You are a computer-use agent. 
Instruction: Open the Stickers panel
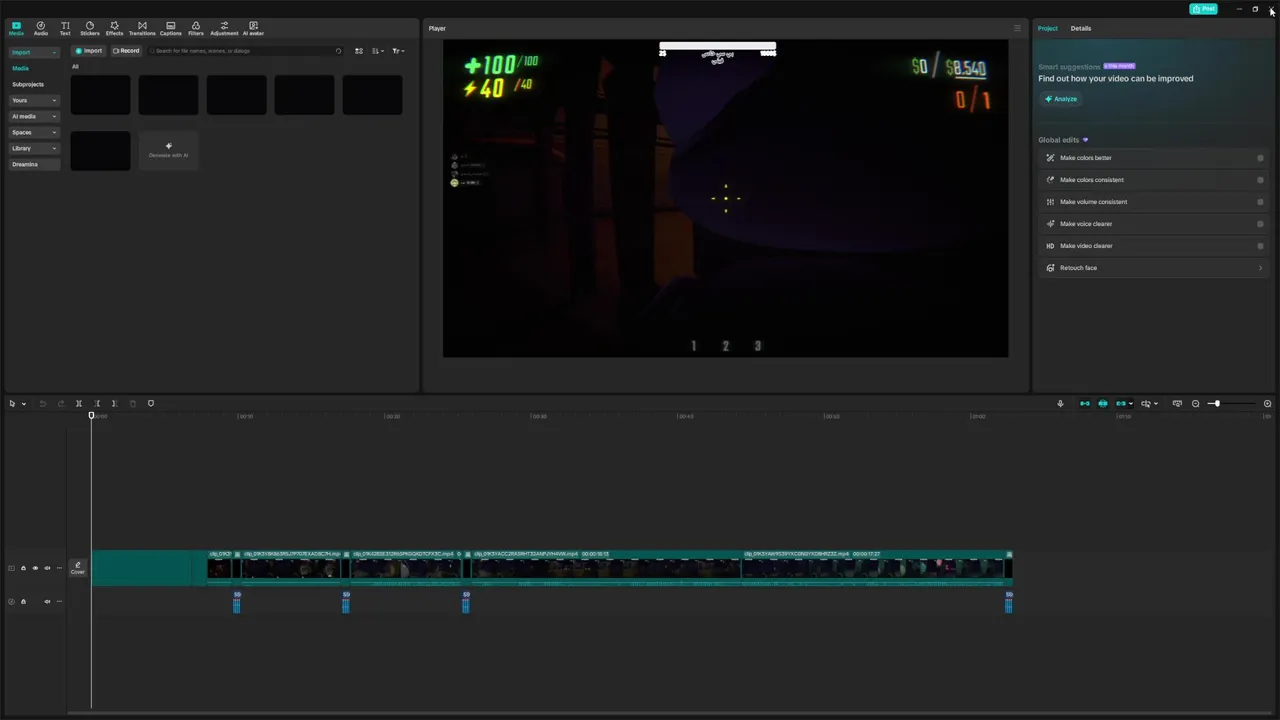pyautogui.click(x=90, y=28)
